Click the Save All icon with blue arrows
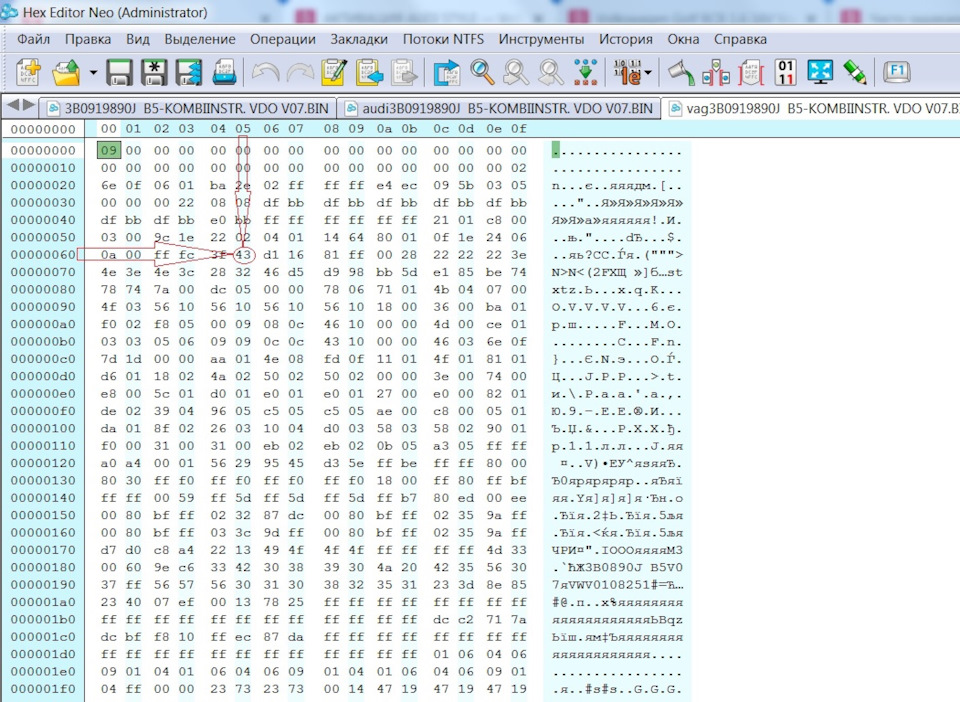Image resolution: width=960 pixels, height=702 pixels. (x=189, y=72)
